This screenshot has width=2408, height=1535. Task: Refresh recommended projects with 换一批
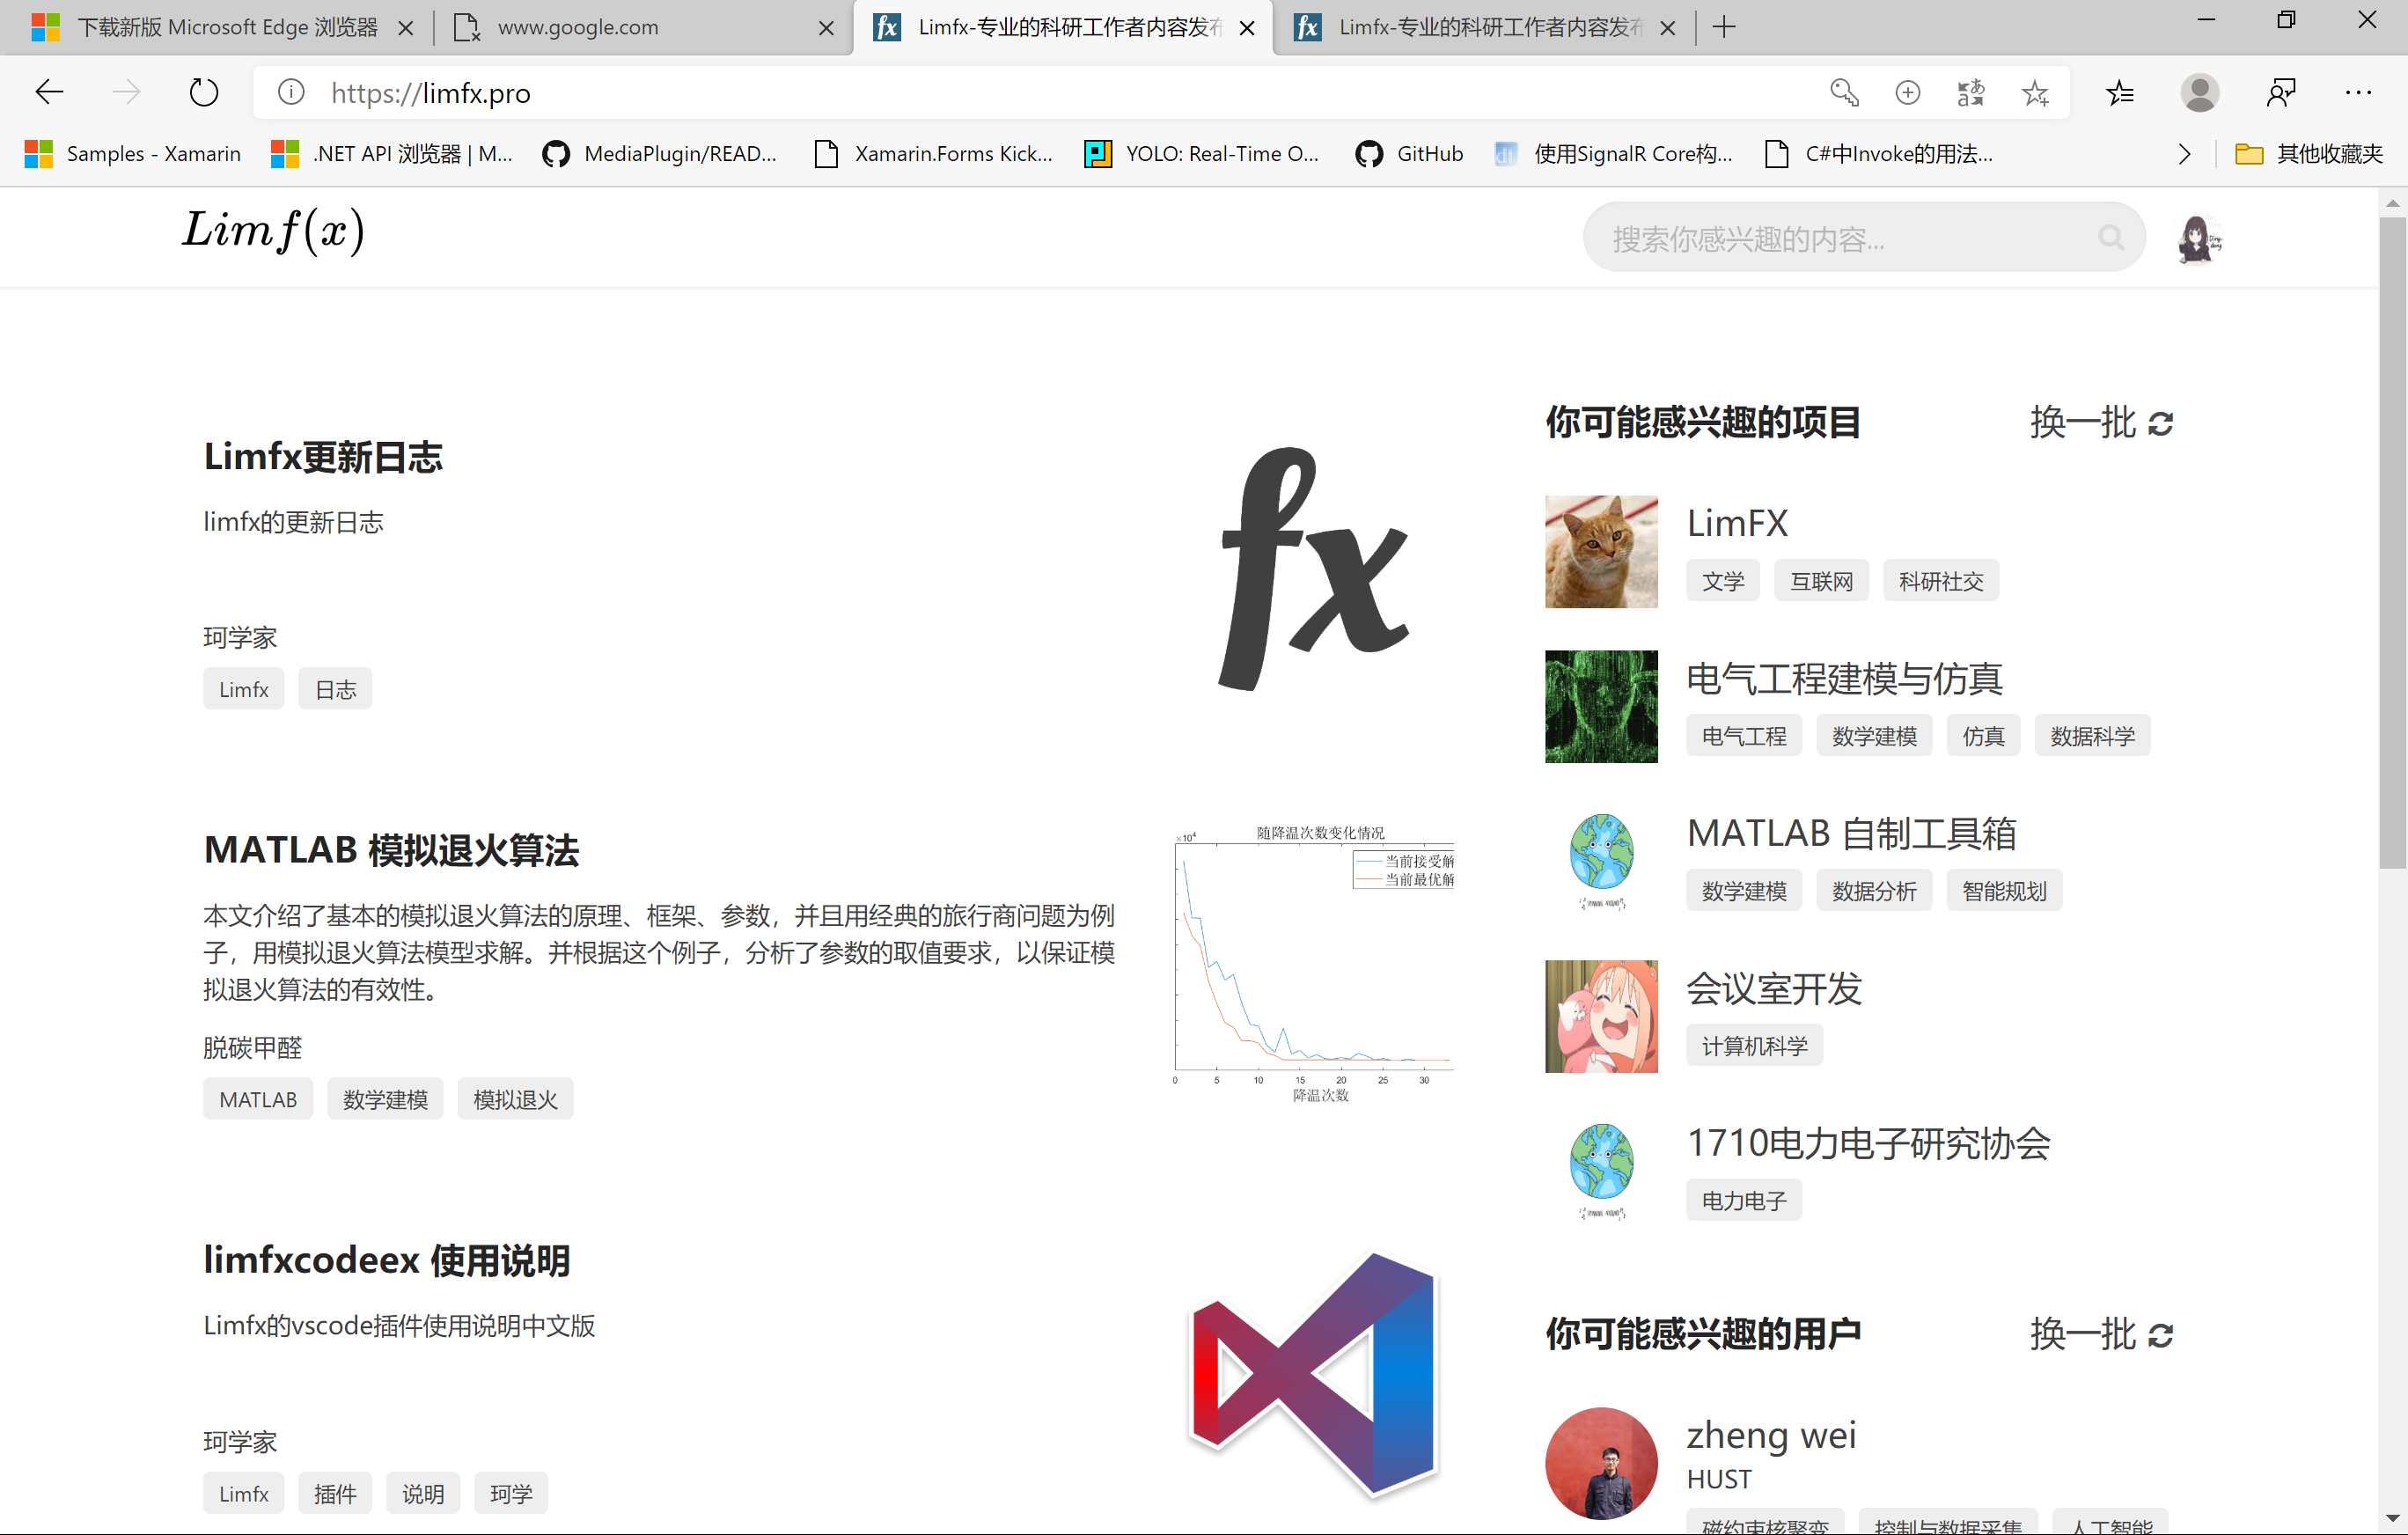[x=2101, y=423]
